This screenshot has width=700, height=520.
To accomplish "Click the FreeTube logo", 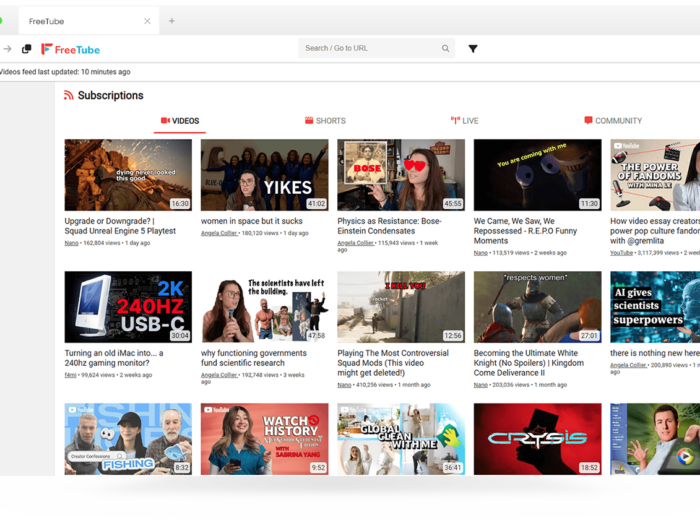I will tap(70, 49).
